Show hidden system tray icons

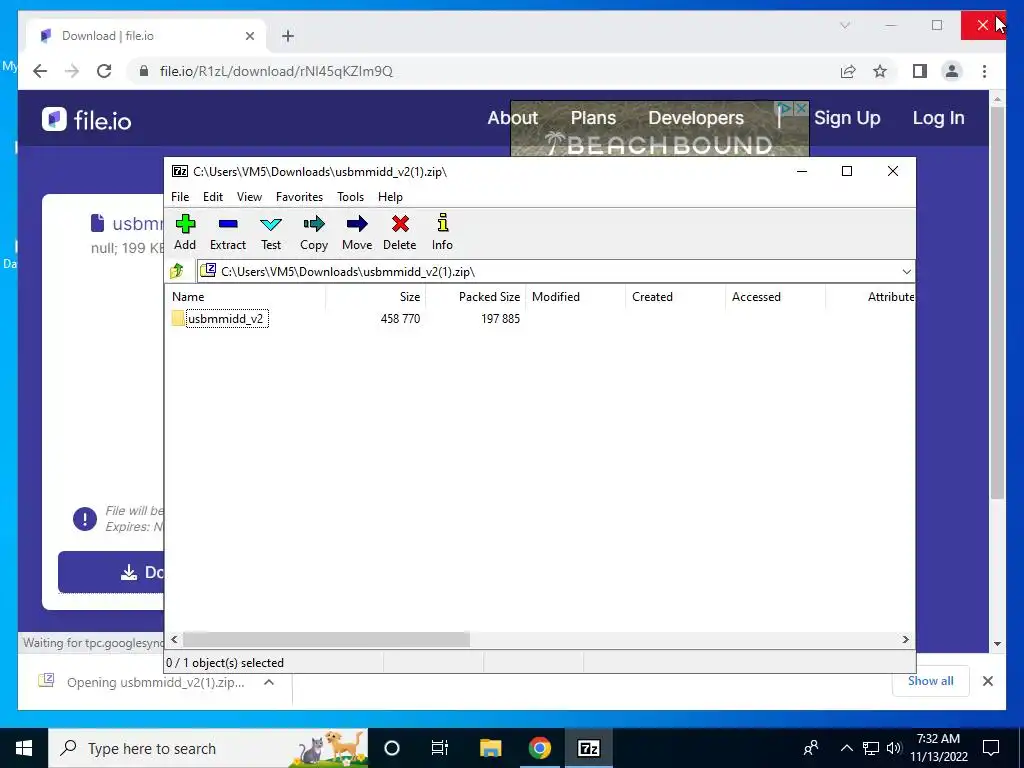pos(846,748)
